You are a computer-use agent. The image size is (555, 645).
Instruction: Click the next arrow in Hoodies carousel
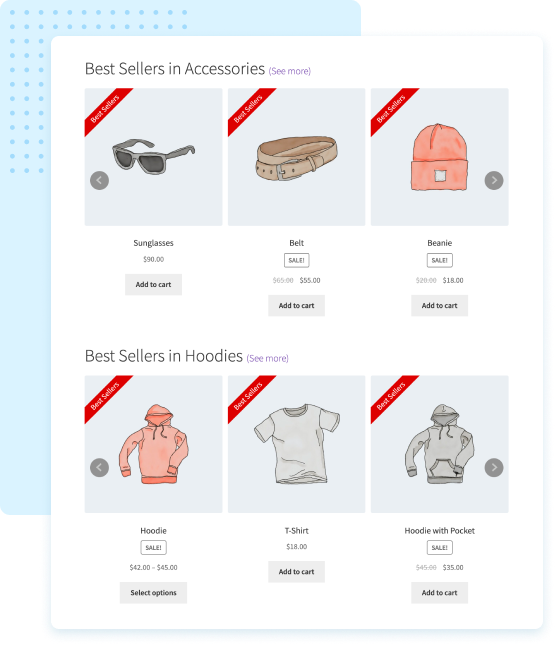(494, 467)
